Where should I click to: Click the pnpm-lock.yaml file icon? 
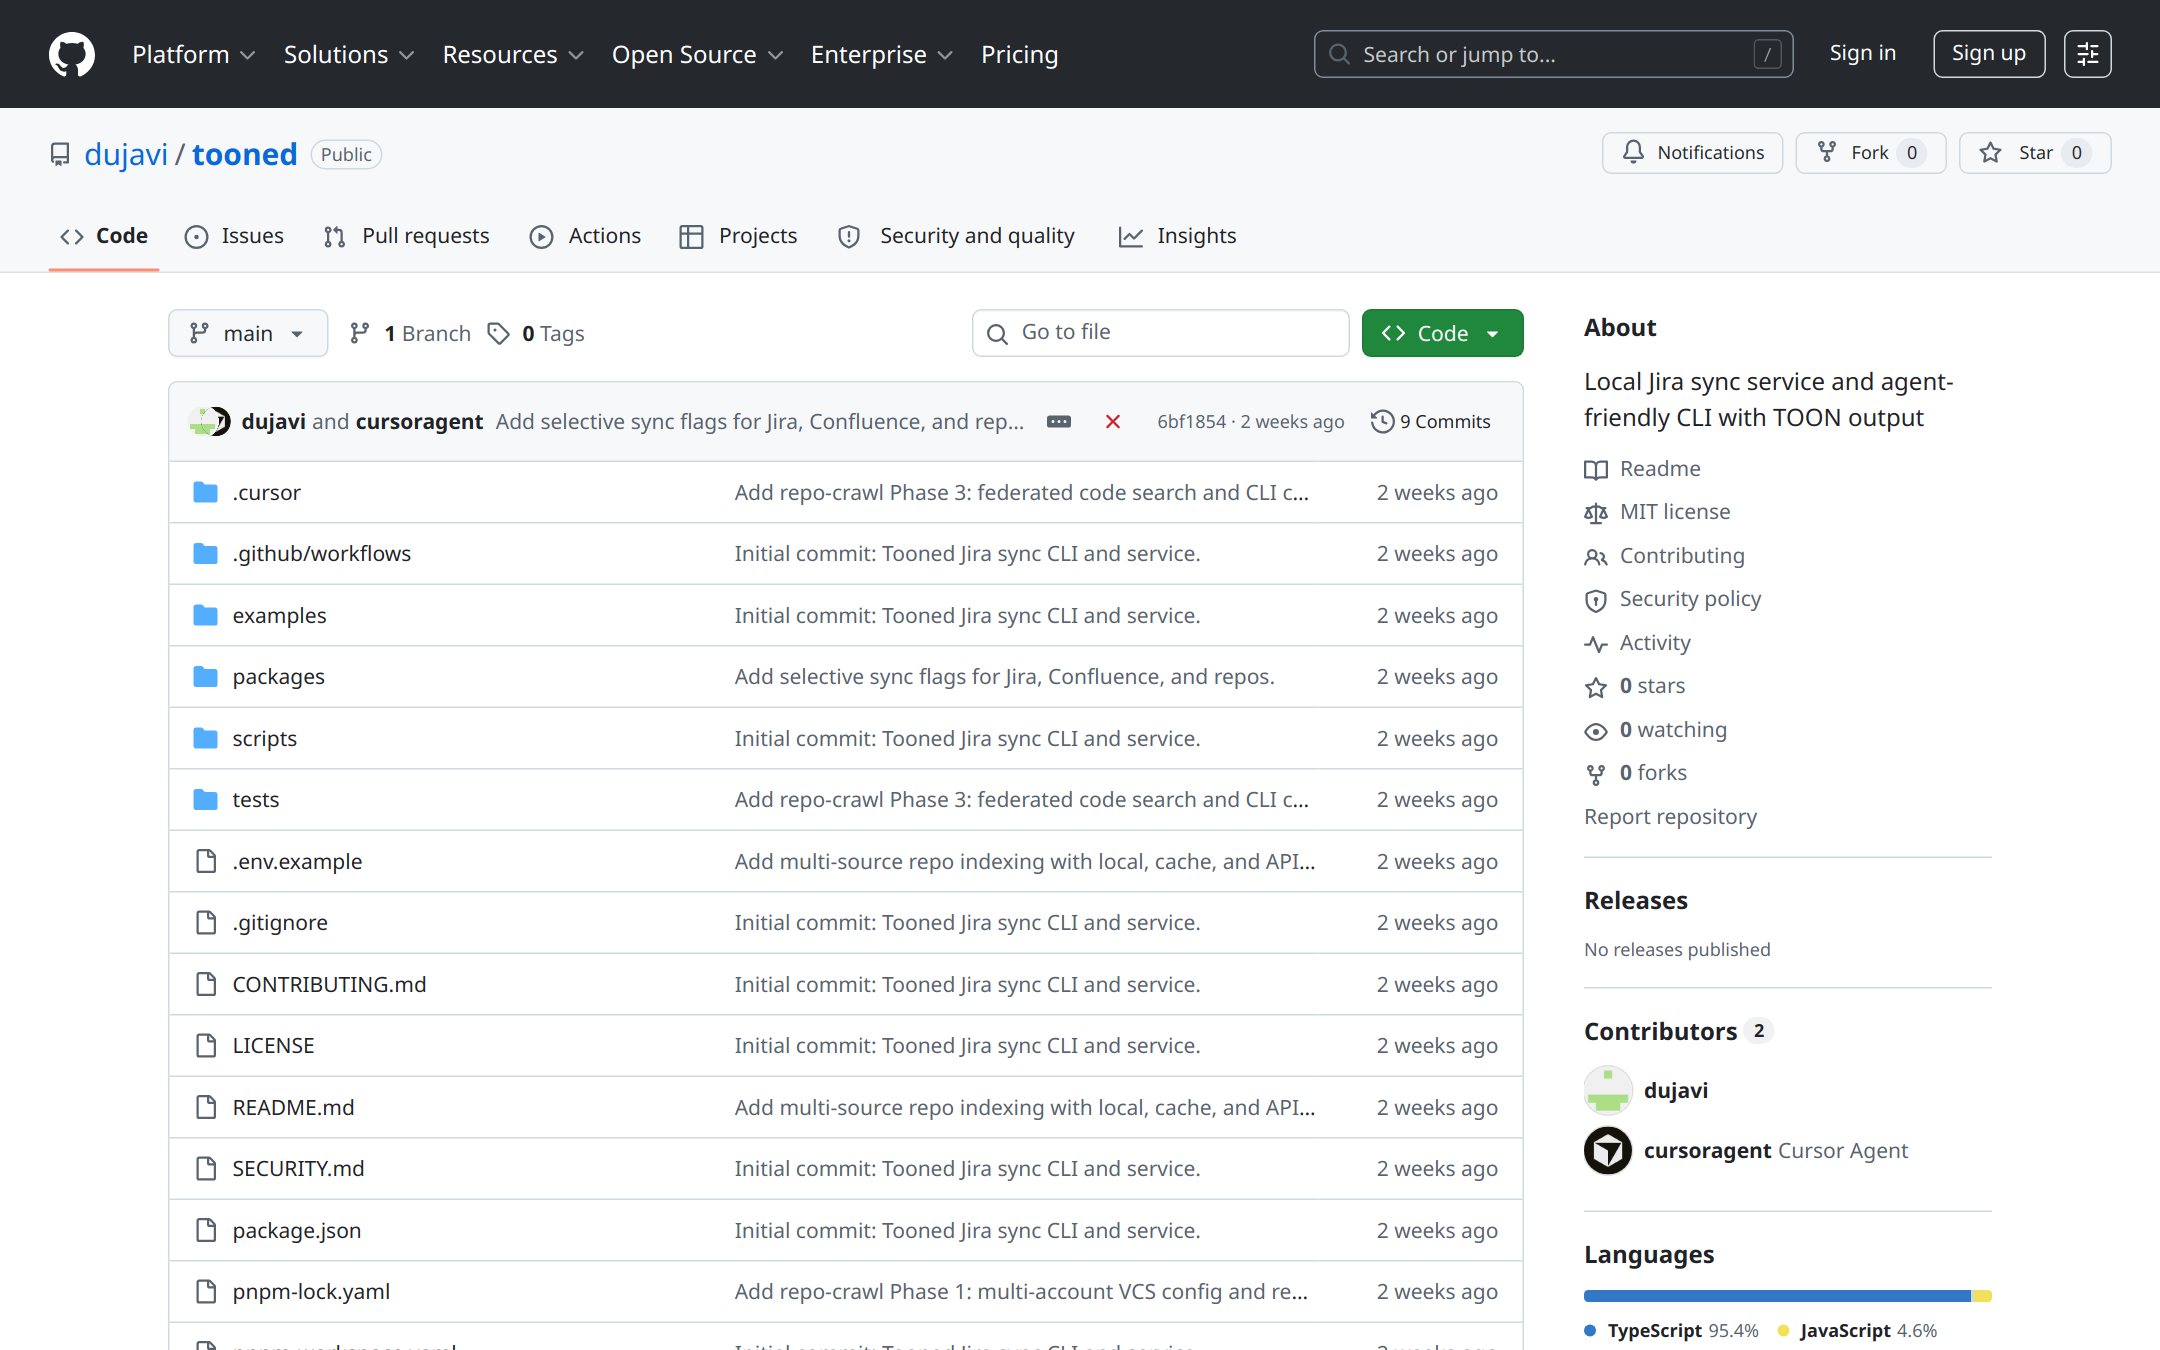pos(205,1292)
